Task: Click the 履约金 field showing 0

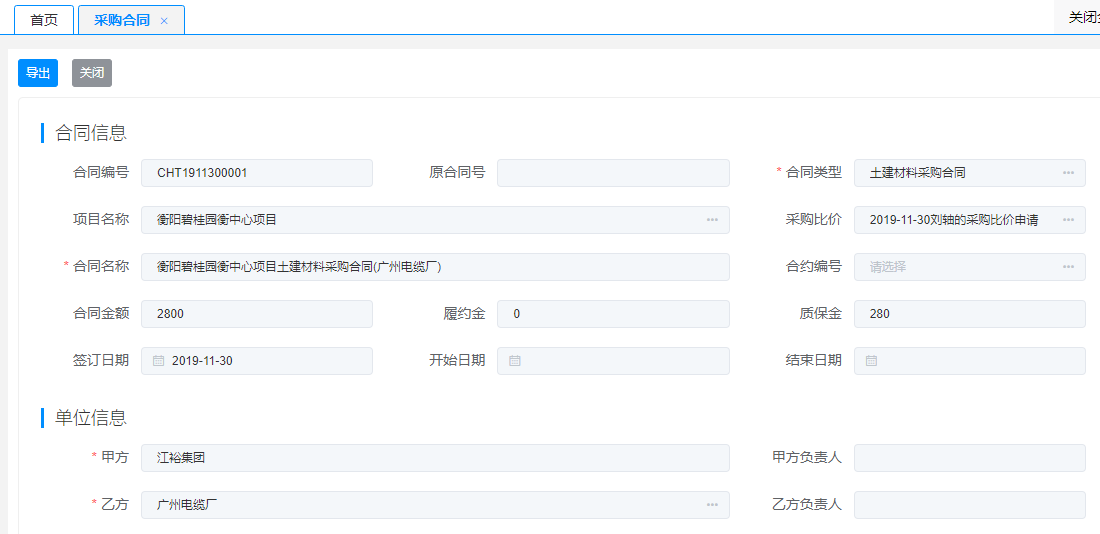Action: 613,314
